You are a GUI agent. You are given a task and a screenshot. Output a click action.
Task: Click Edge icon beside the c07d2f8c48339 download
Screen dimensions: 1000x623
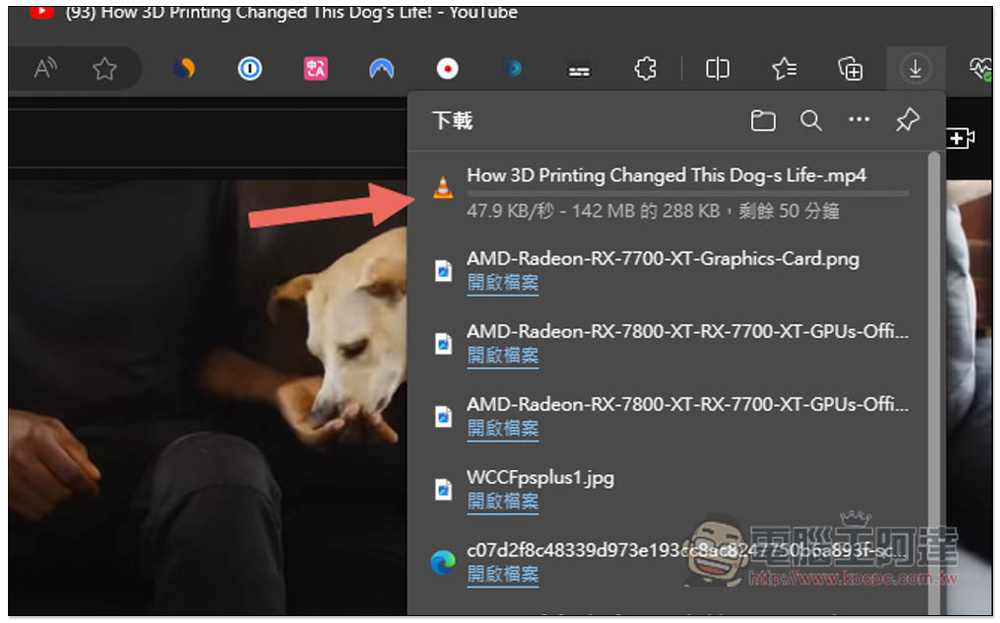pos(443,562)
